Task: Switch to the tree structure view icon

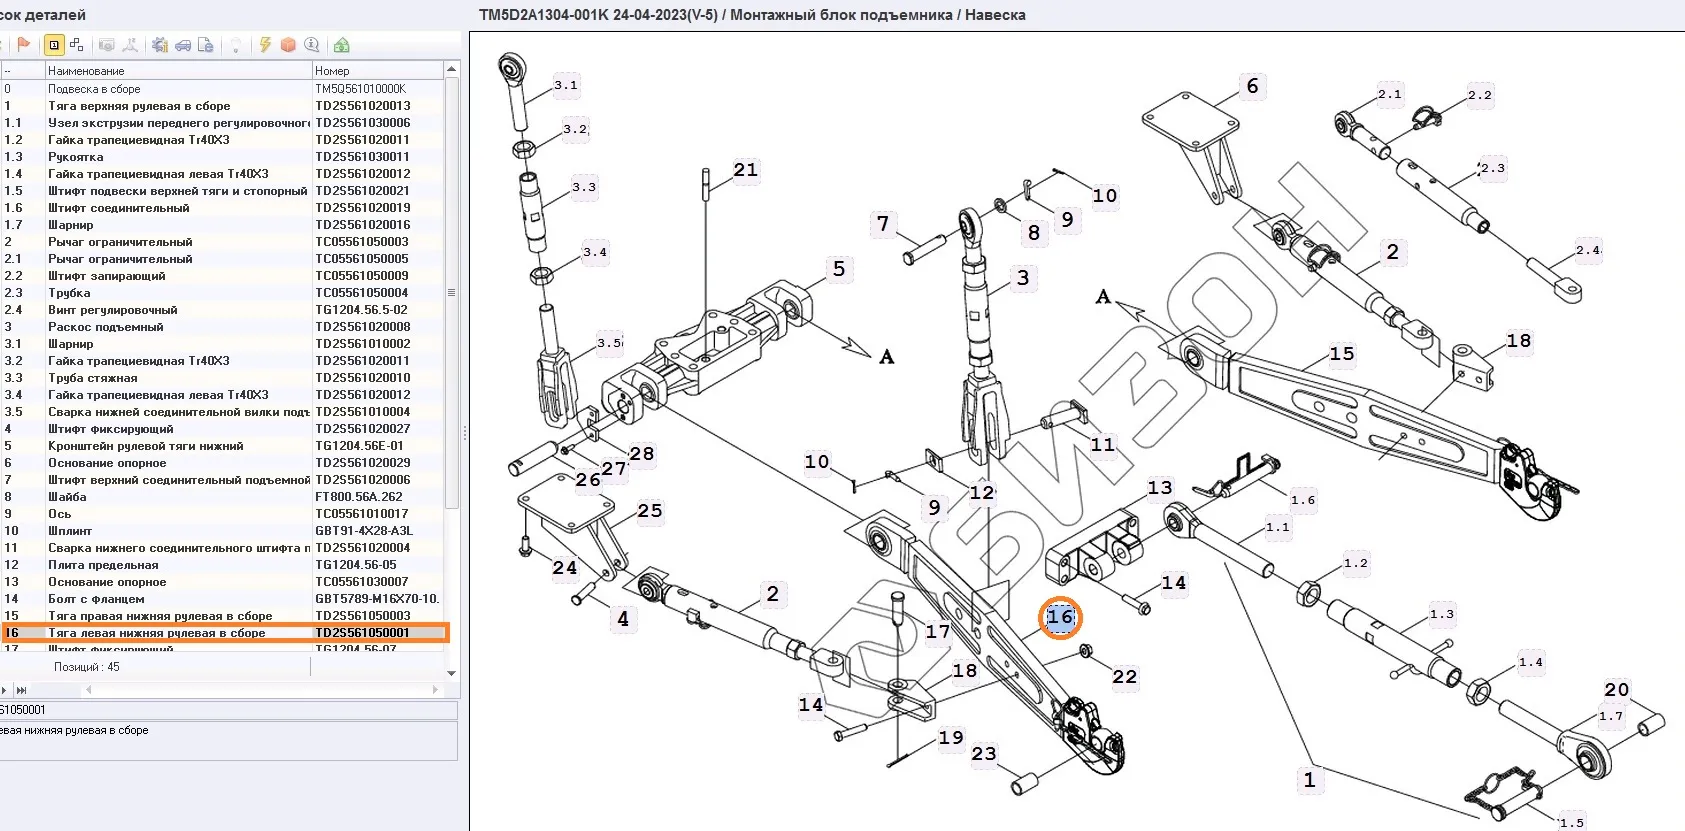Action: [77, 45]
